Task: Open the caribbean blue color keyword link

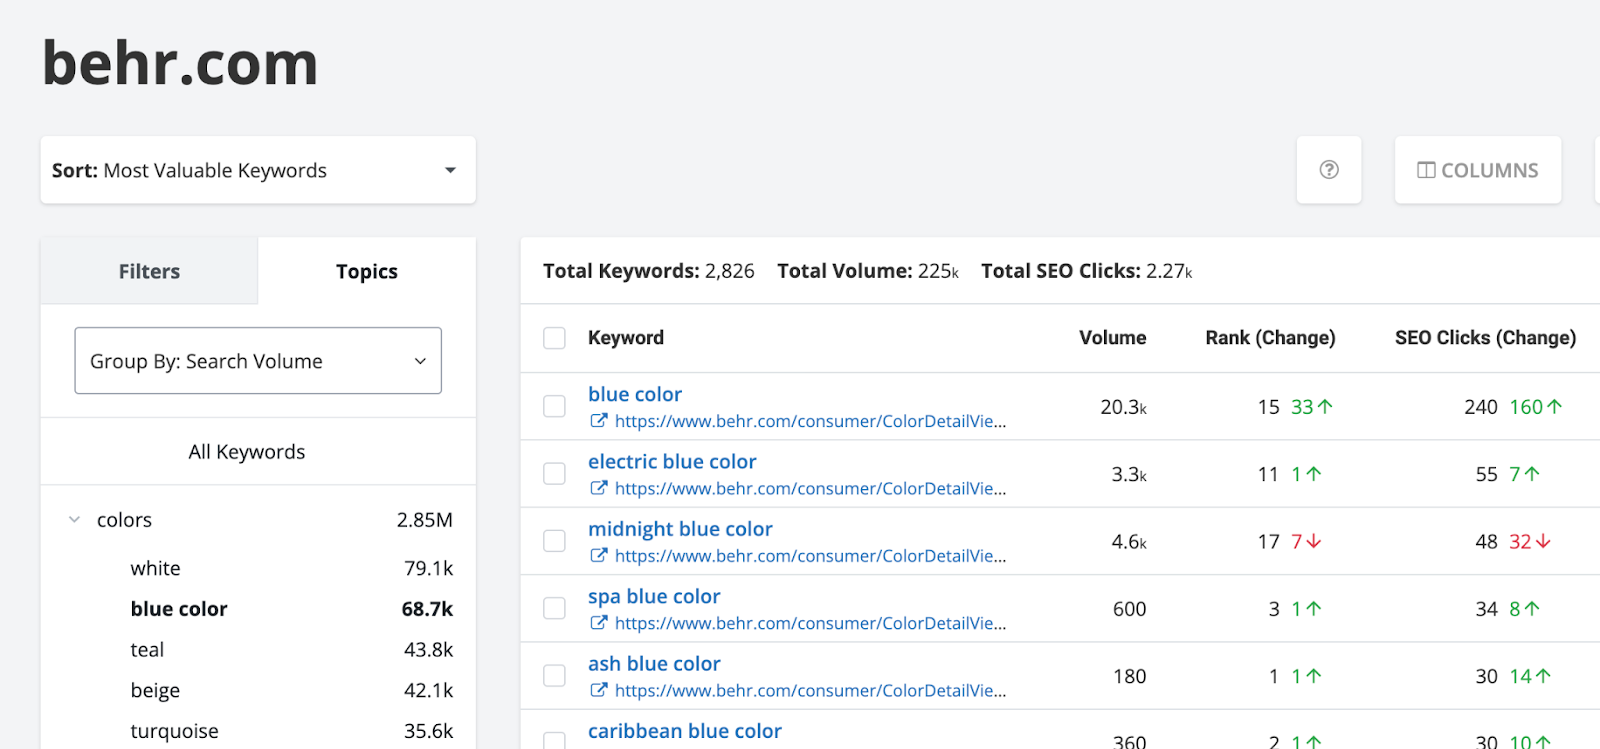Action: point(684,731)
